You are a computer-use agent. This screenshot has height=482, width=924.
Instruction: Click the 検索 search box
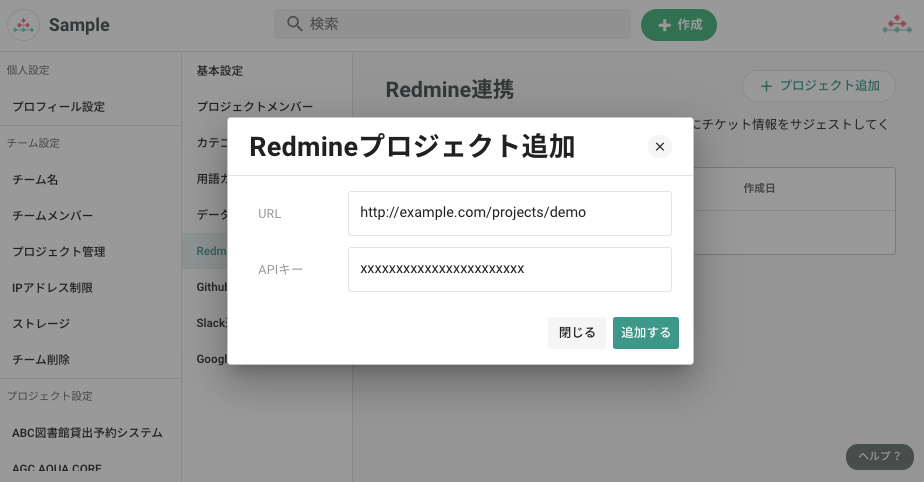(453, 24)
